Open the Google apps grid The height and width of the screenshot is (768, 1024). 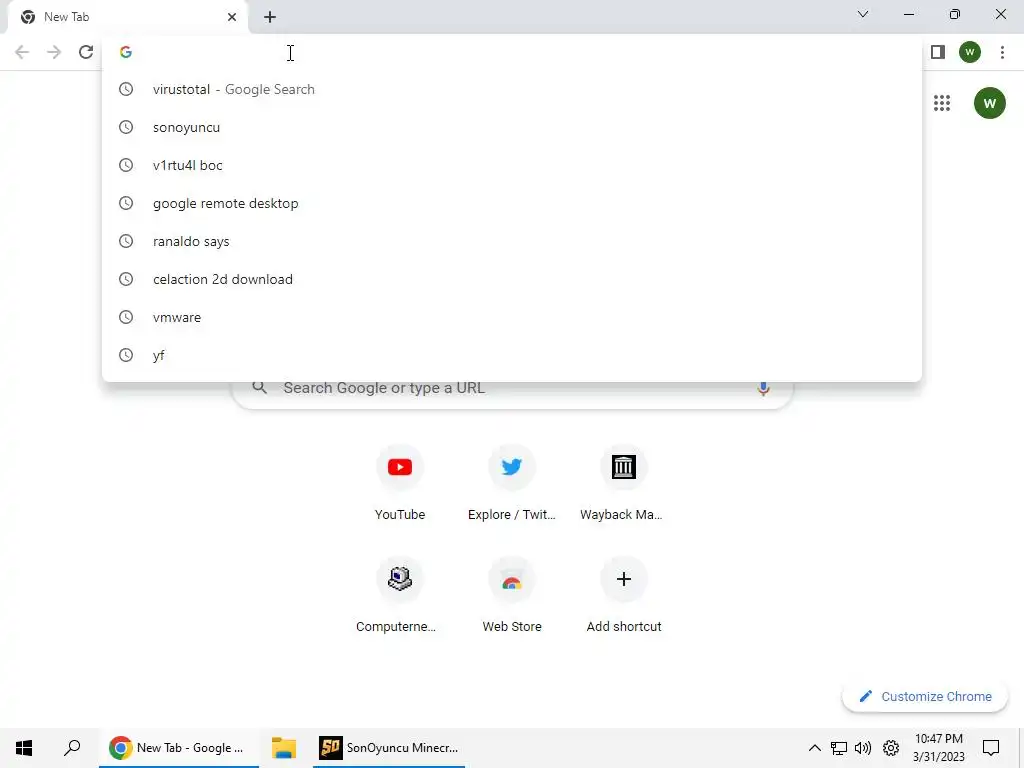(x=942, y=103)
